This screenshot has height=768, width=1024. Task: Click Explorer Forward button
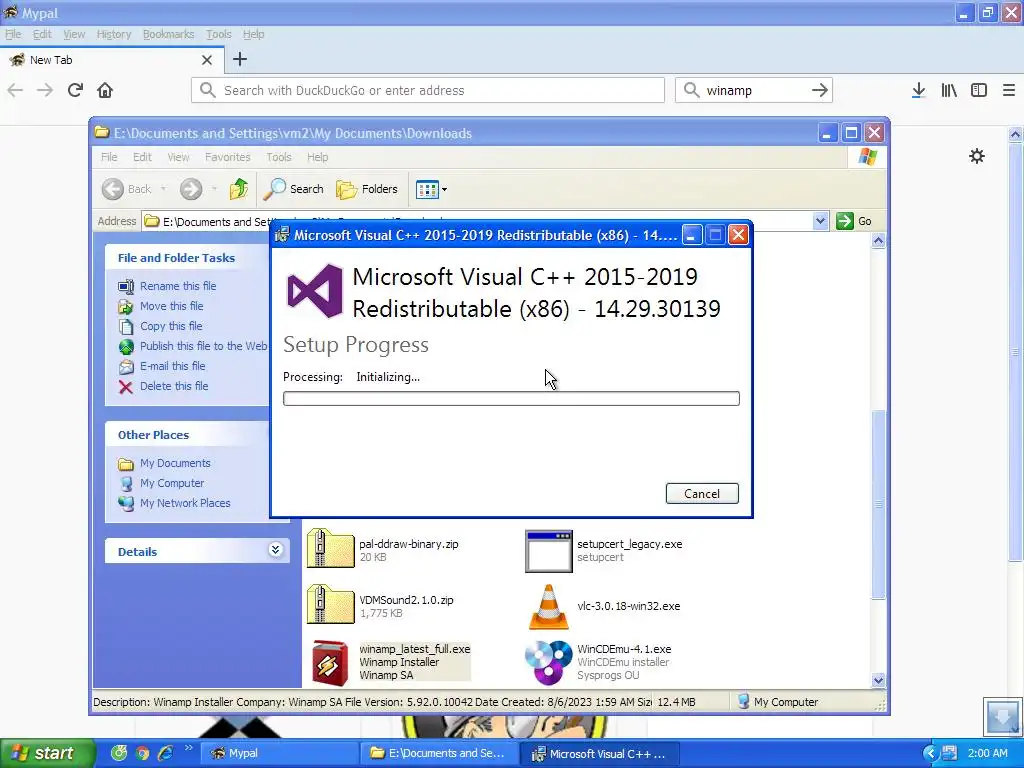[191, 189]
